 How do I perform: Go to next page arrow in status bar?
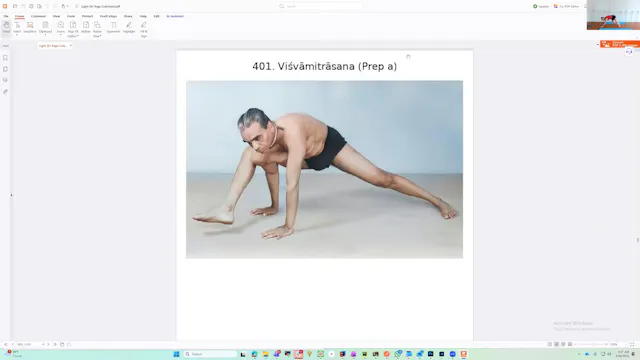coord(48,344)
